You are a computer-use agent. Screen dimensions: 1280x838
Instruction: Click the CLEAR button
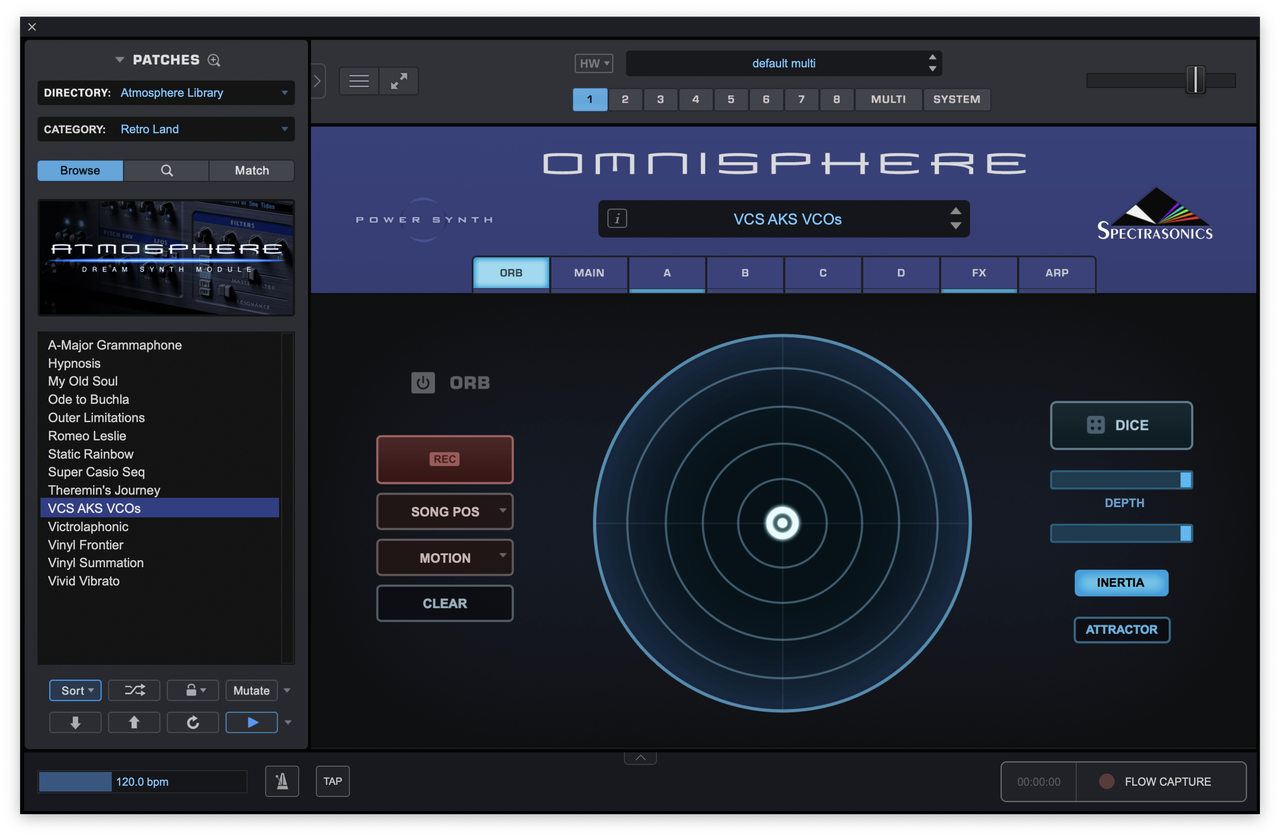click(445, 603)
